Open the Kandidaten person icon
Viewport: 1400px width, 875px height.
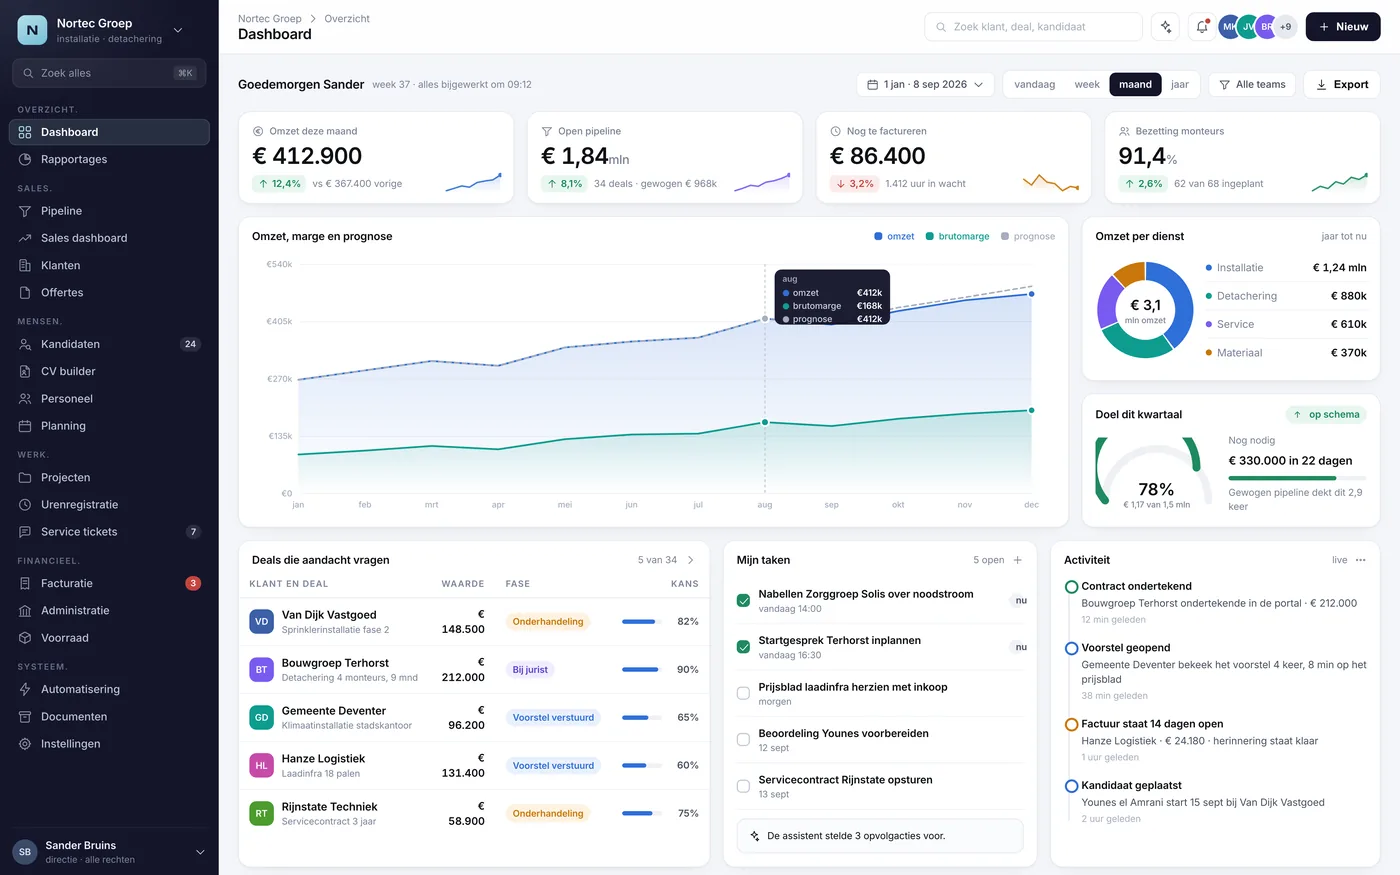pos(25,344)
